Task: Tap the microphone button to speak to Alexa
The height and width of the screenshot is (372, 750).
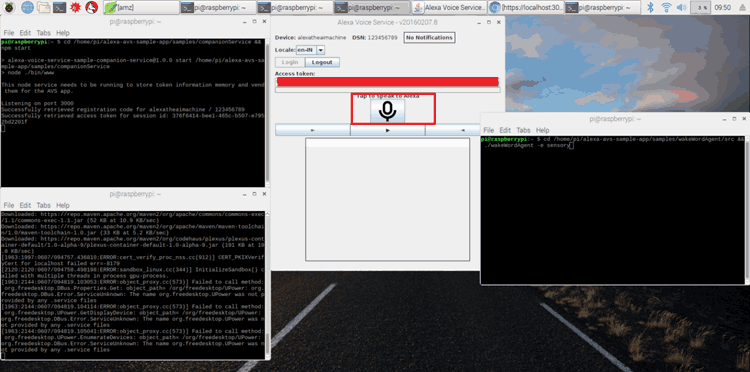Action: click(x=387, y=111)
